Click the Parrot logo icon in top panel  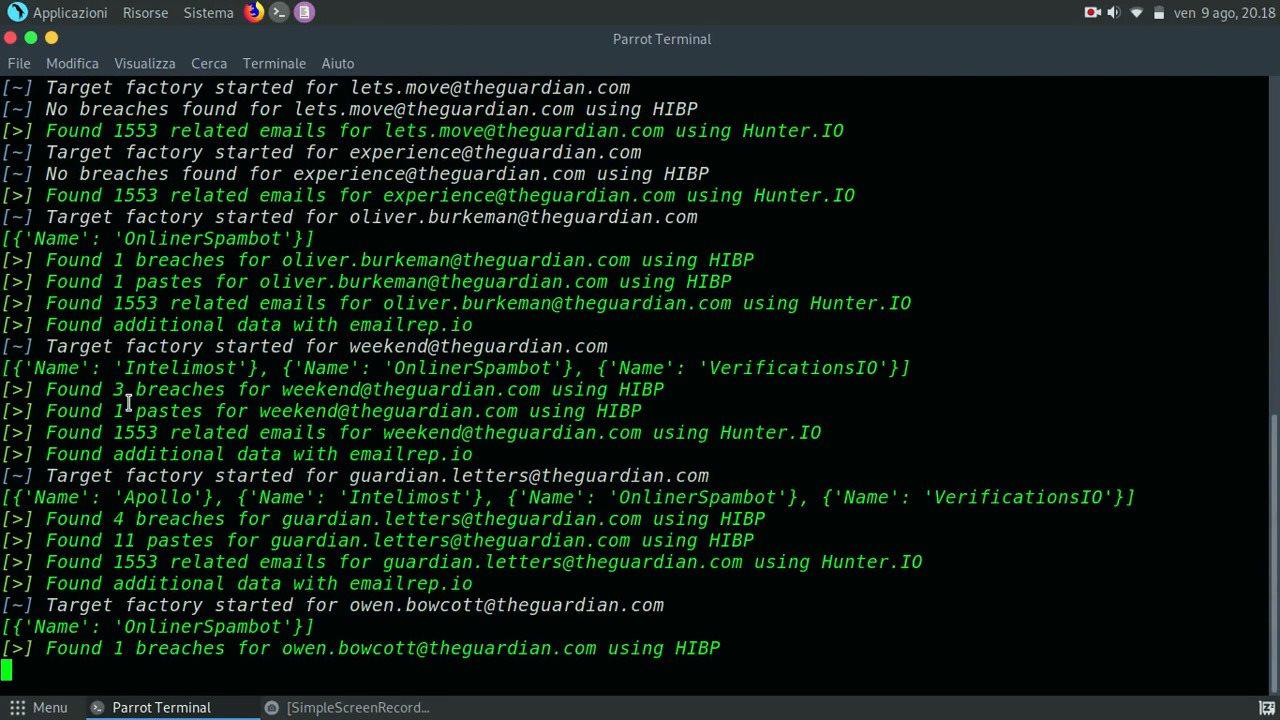(x=17, y=12)
